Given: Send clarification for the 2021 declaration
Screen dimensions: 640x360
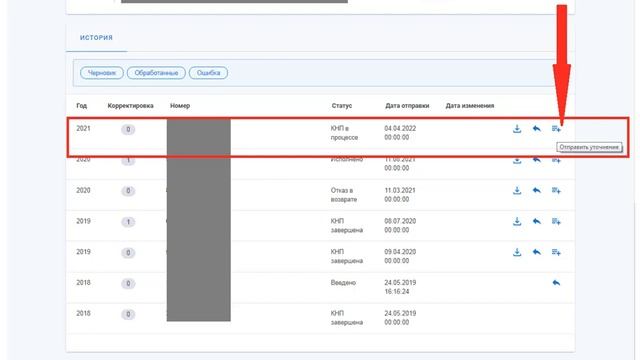Looking at the screenshot, I should [x=556, y=129].
